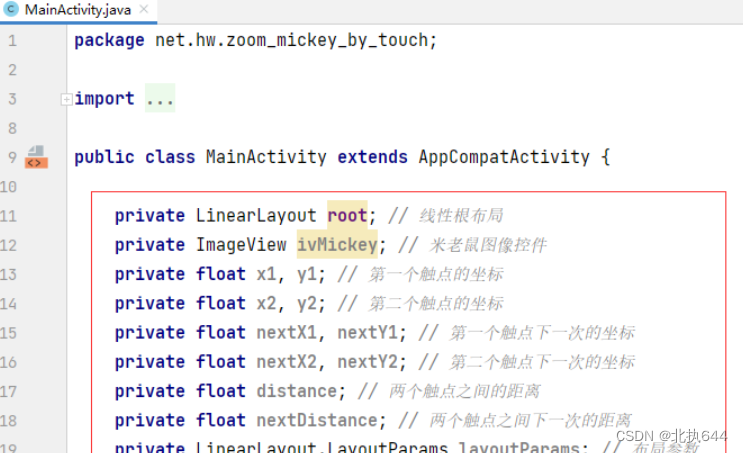Click the extends keyword

tap(372, 157)
